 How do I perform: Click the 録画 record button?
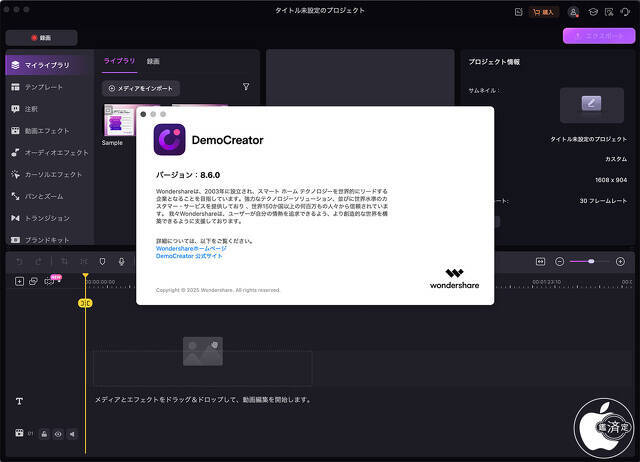[41, 38]
